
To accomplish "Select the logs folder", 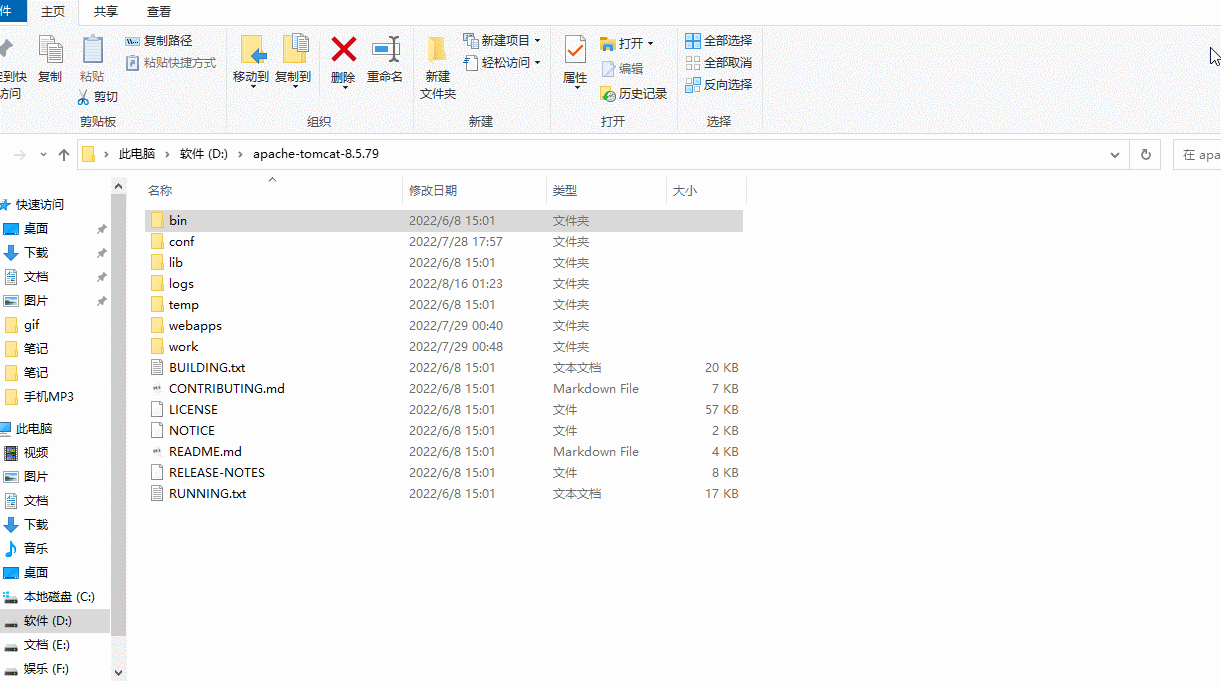I will click(444, 283).
